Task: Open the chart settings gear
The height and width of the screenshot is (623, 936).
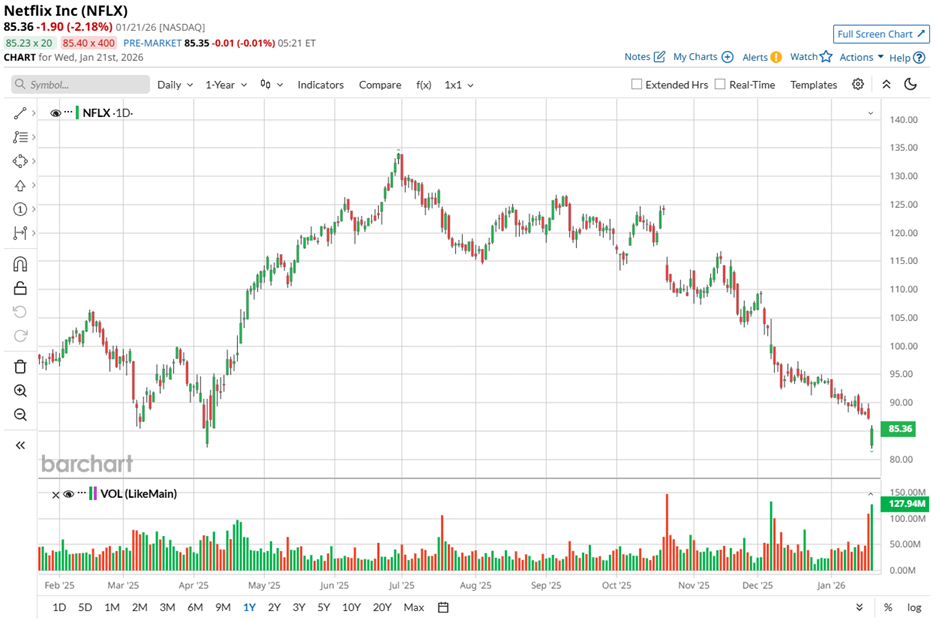Action: [858, 84]
